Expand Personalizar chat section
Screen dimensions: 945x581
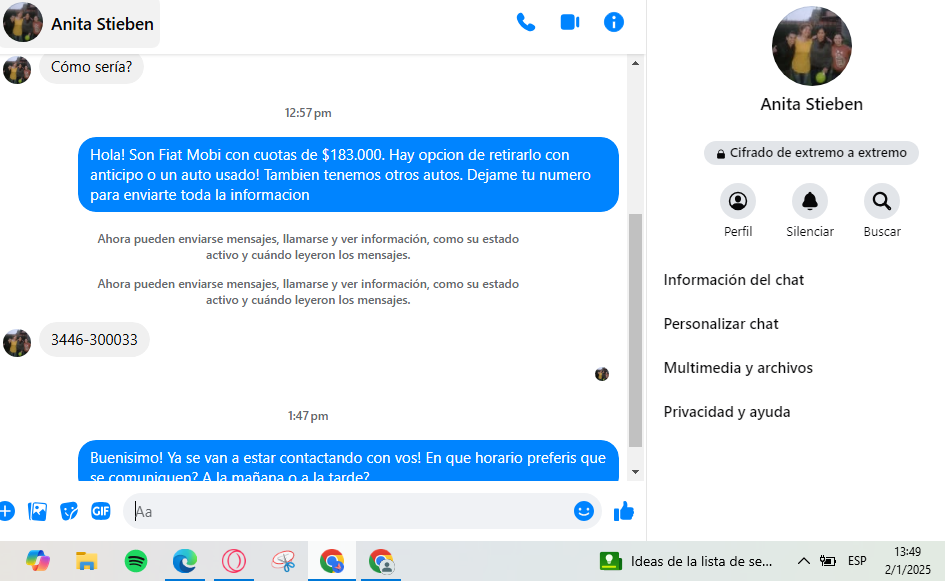[721, 324]
